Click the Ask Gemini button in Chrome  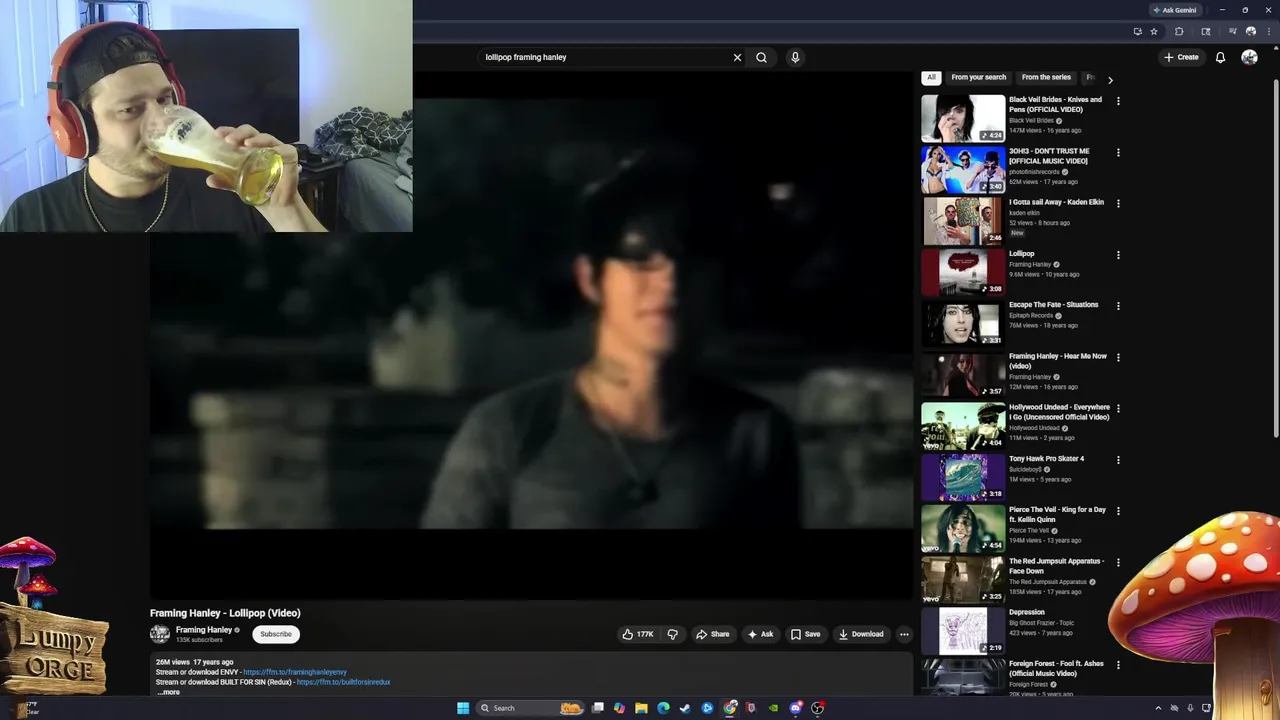1175,10
